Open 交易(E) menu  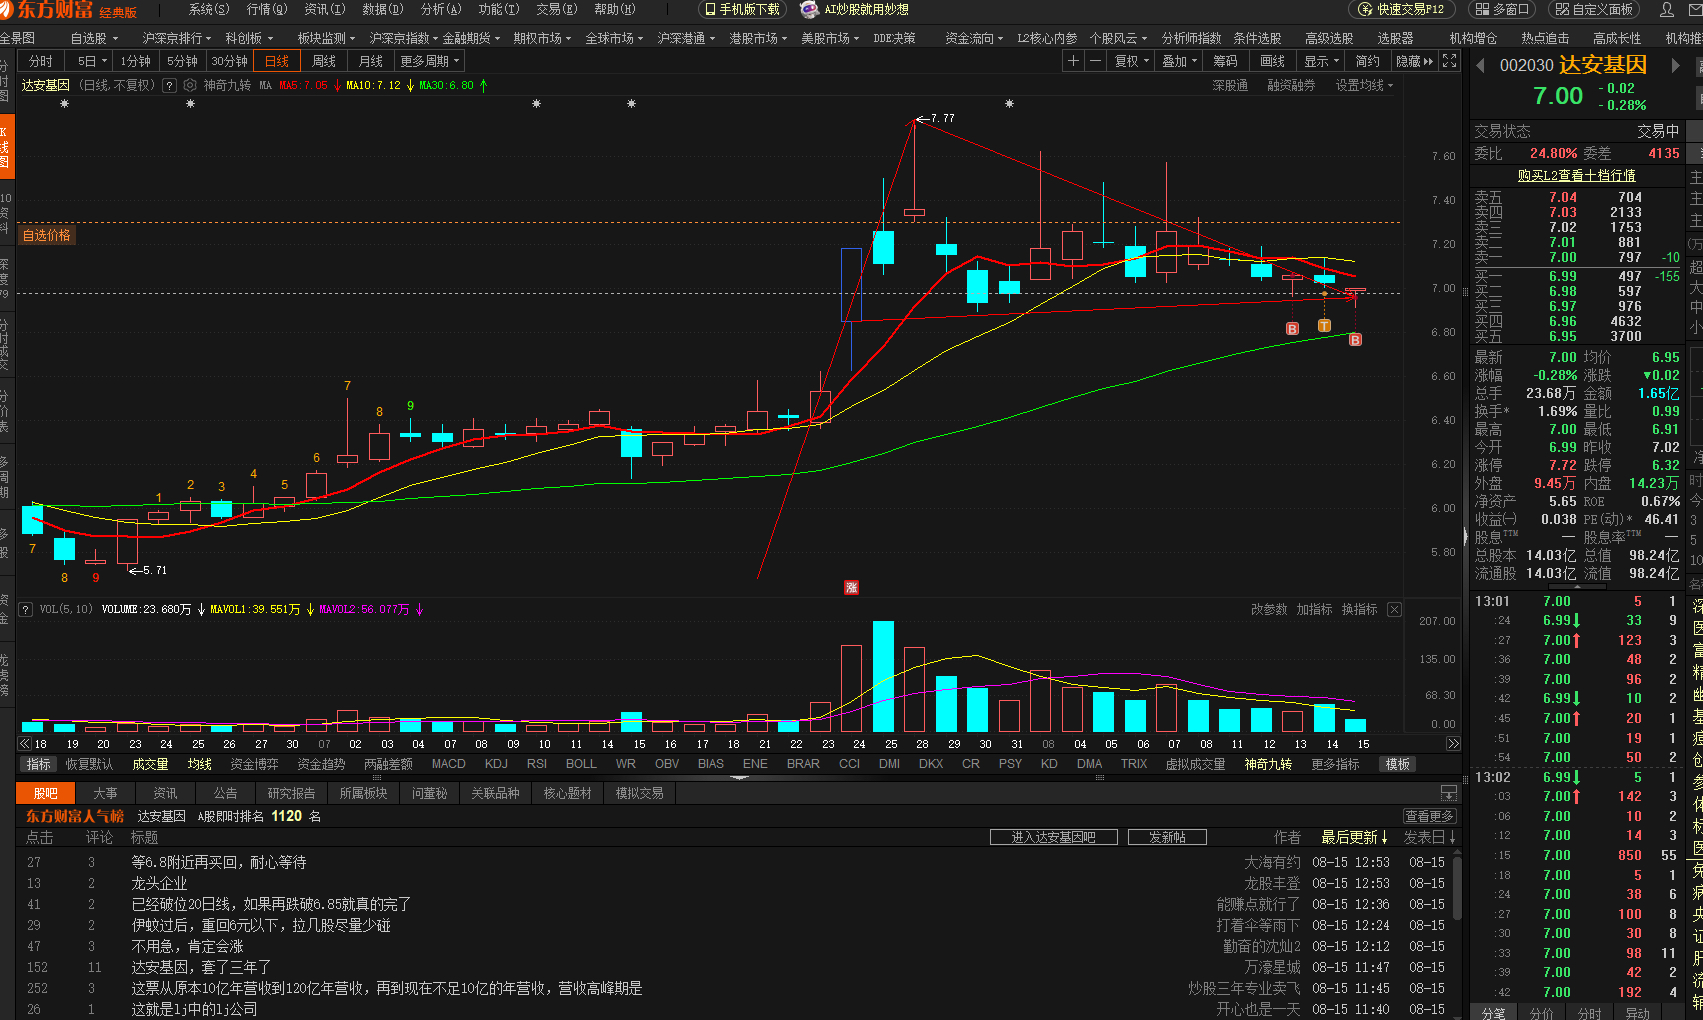[557, 9]
